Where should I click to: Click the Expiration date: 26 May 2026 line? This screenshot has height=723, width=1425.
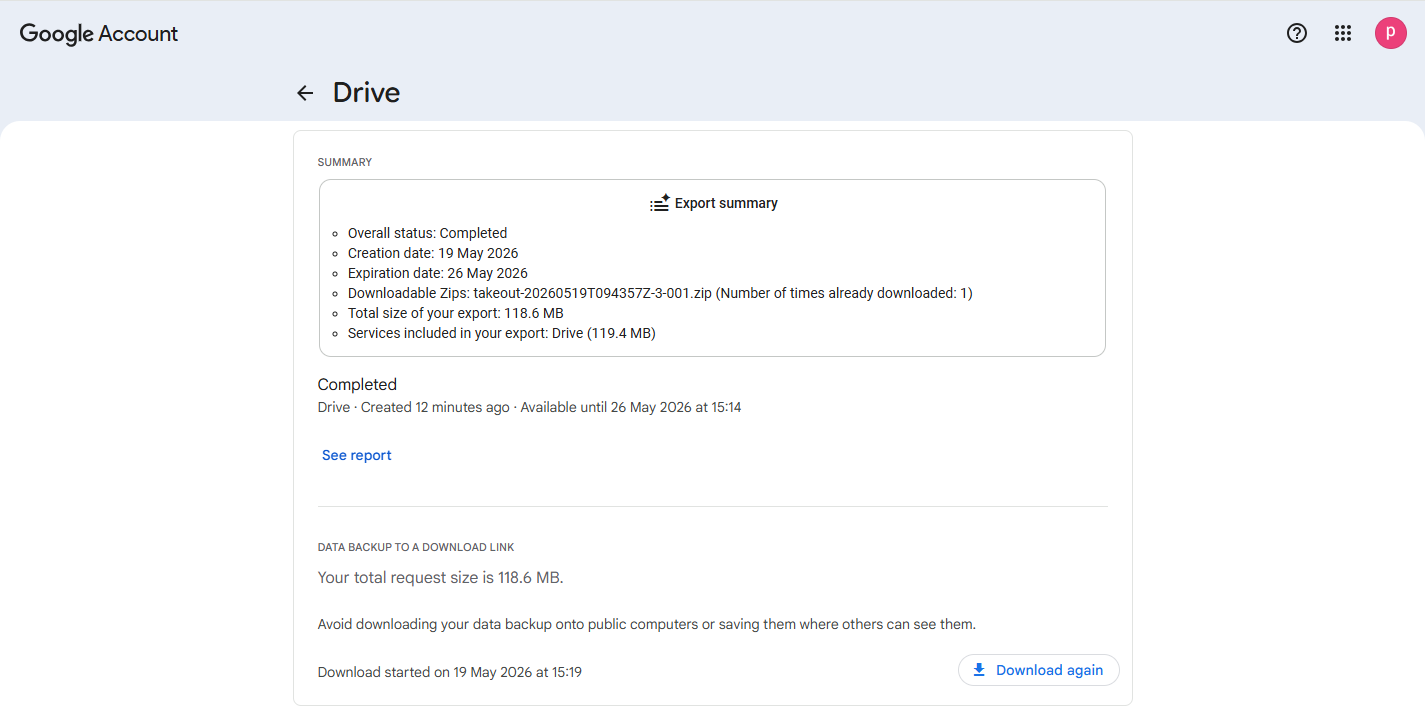[x=438, y=273]
